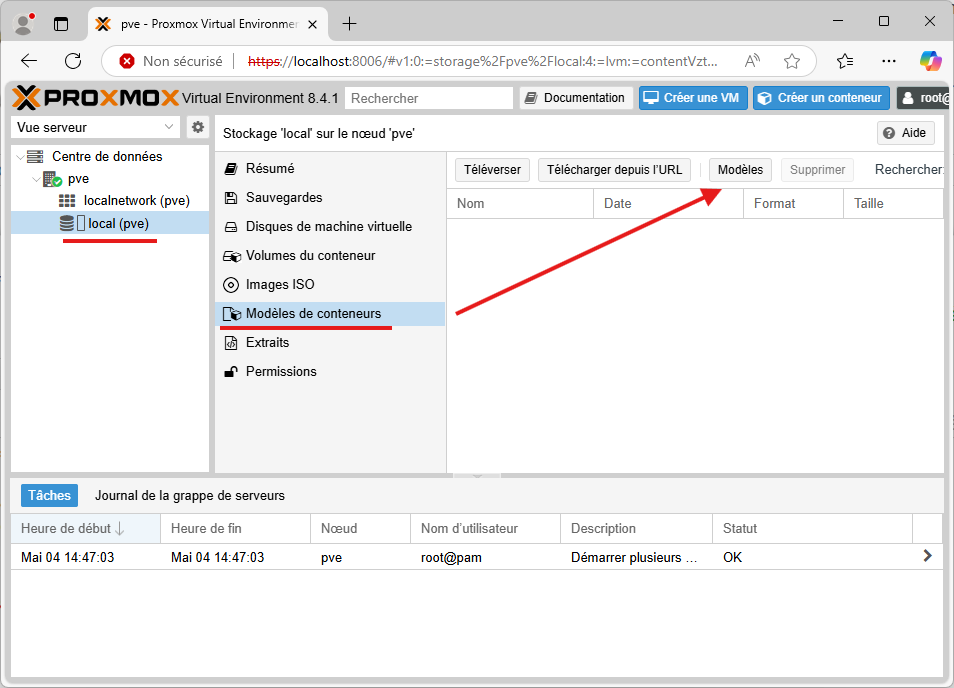
Task: Click the Résumé book icon
Action: [231, 169]
